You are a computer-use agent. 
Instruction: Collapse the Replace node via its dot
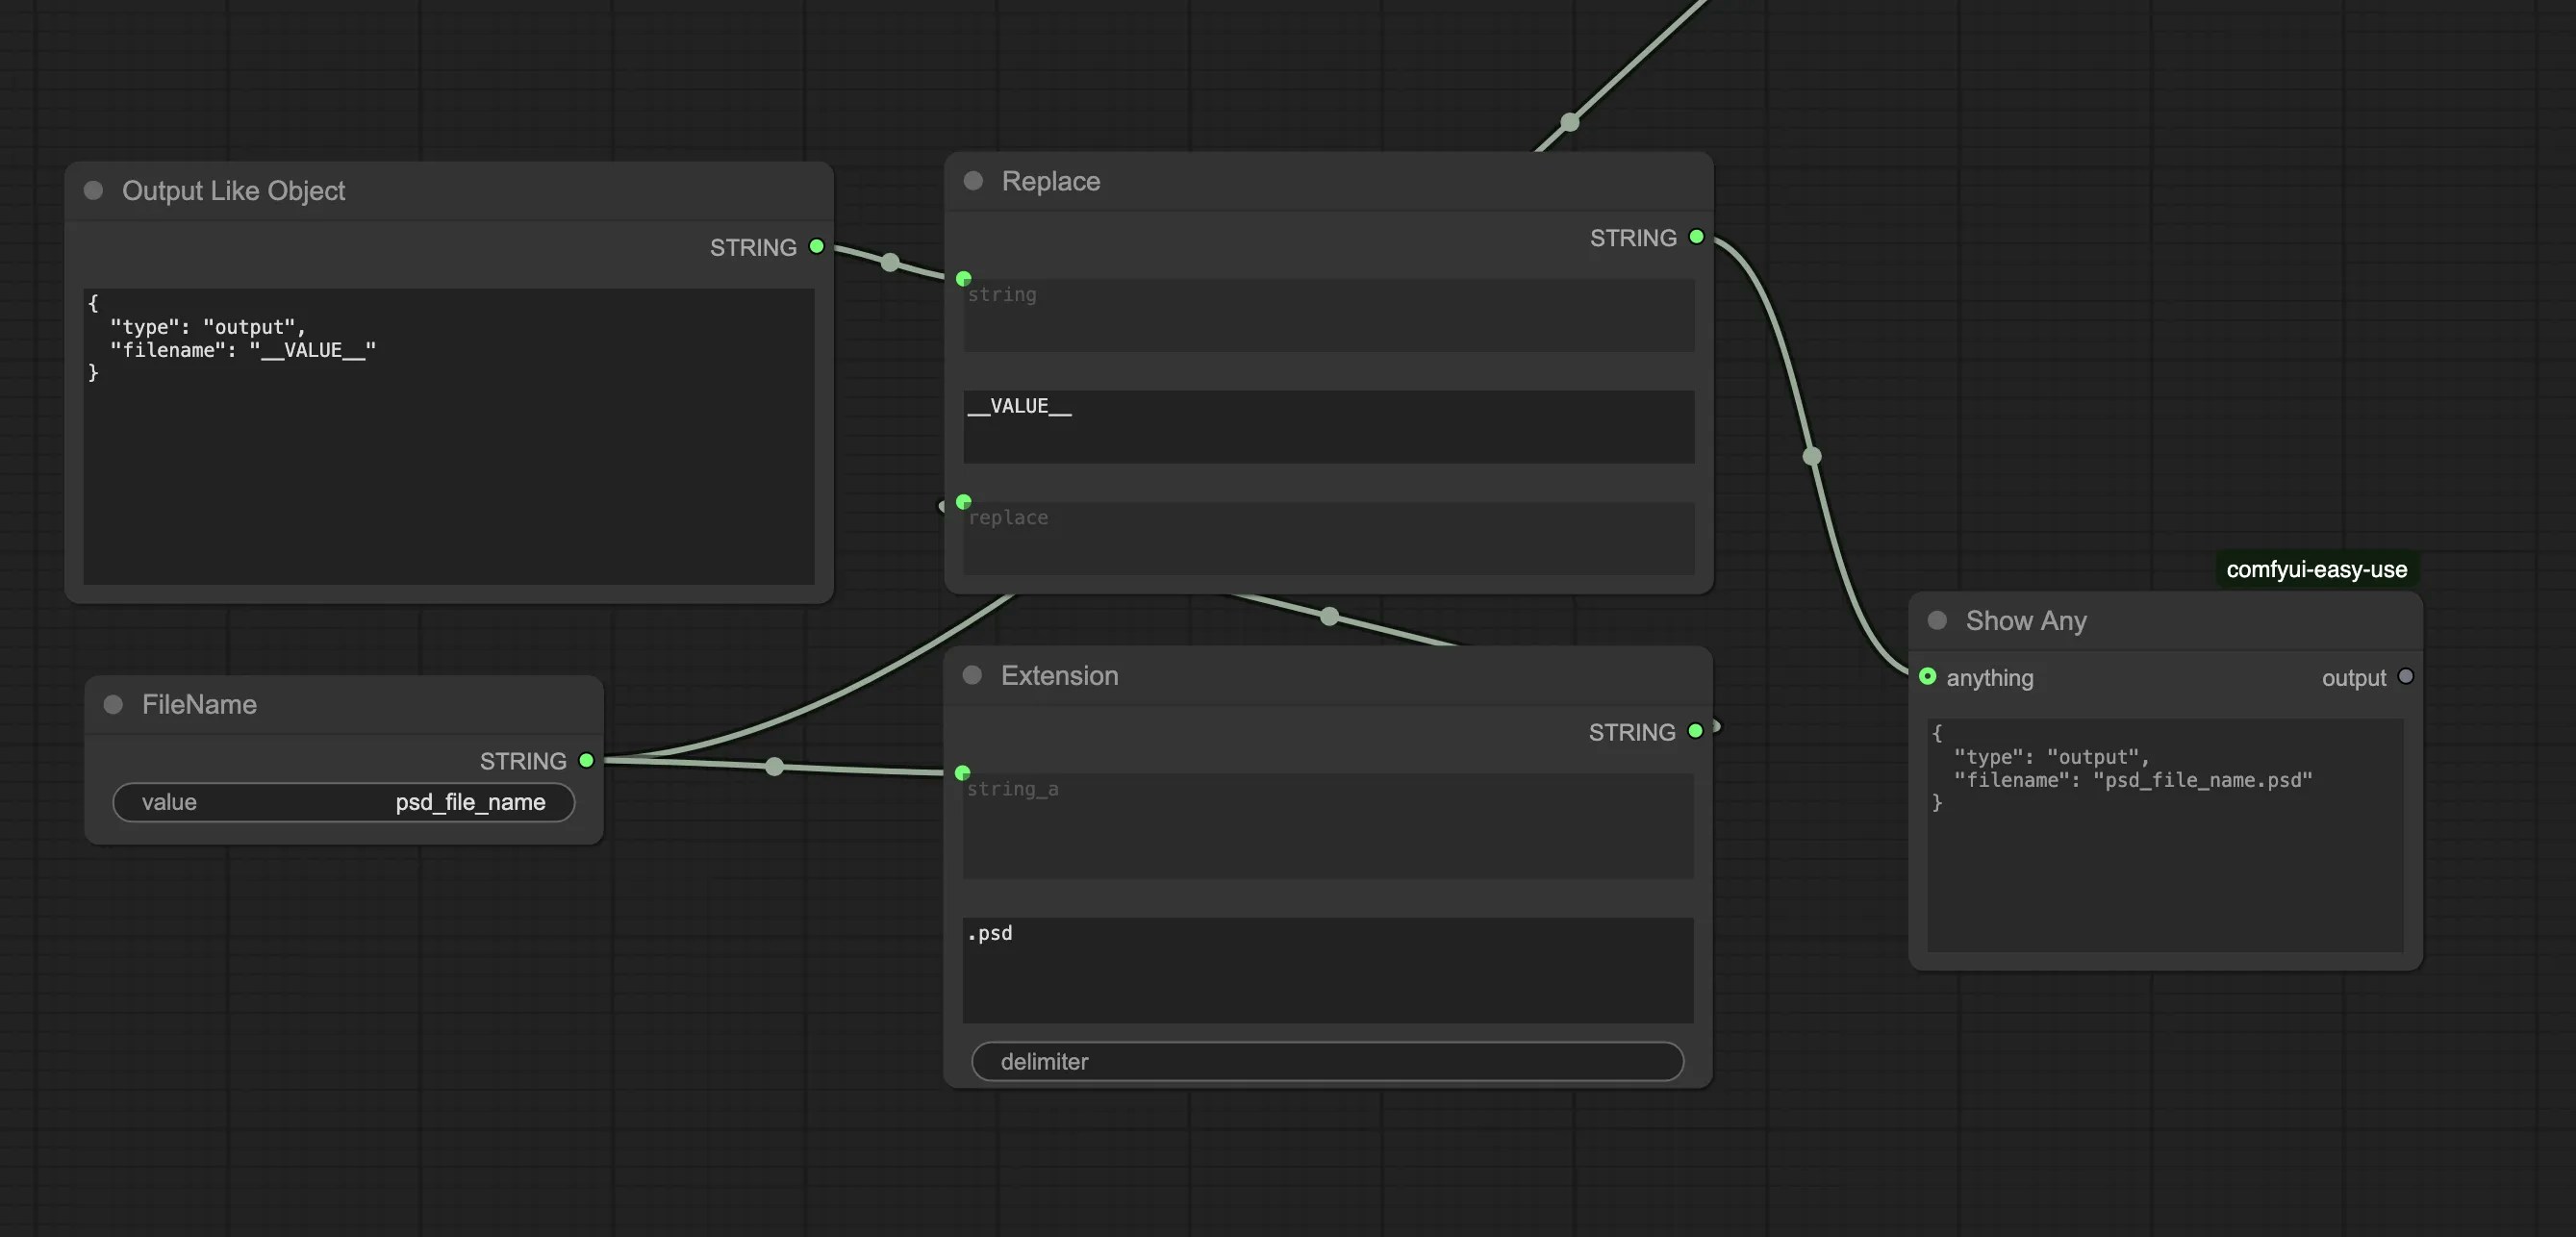973,181
